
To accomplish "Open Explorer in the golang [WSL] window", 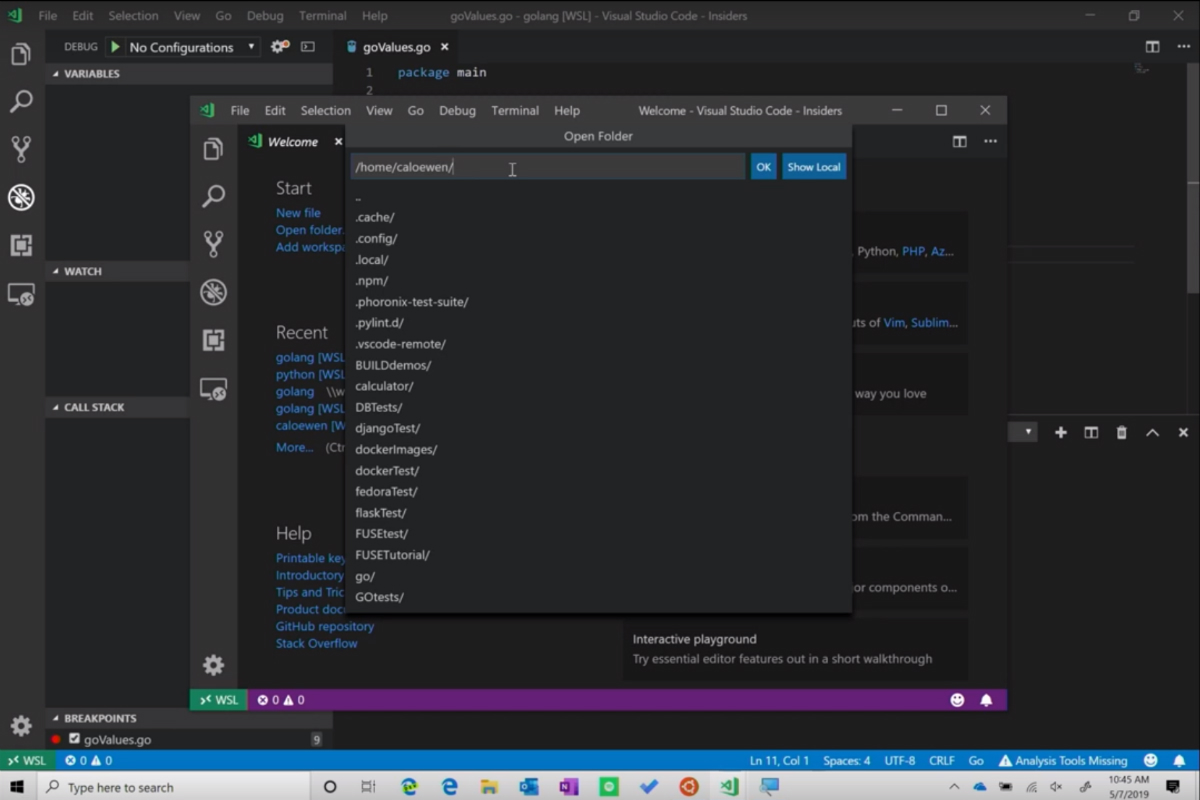I will click(21, 54).
